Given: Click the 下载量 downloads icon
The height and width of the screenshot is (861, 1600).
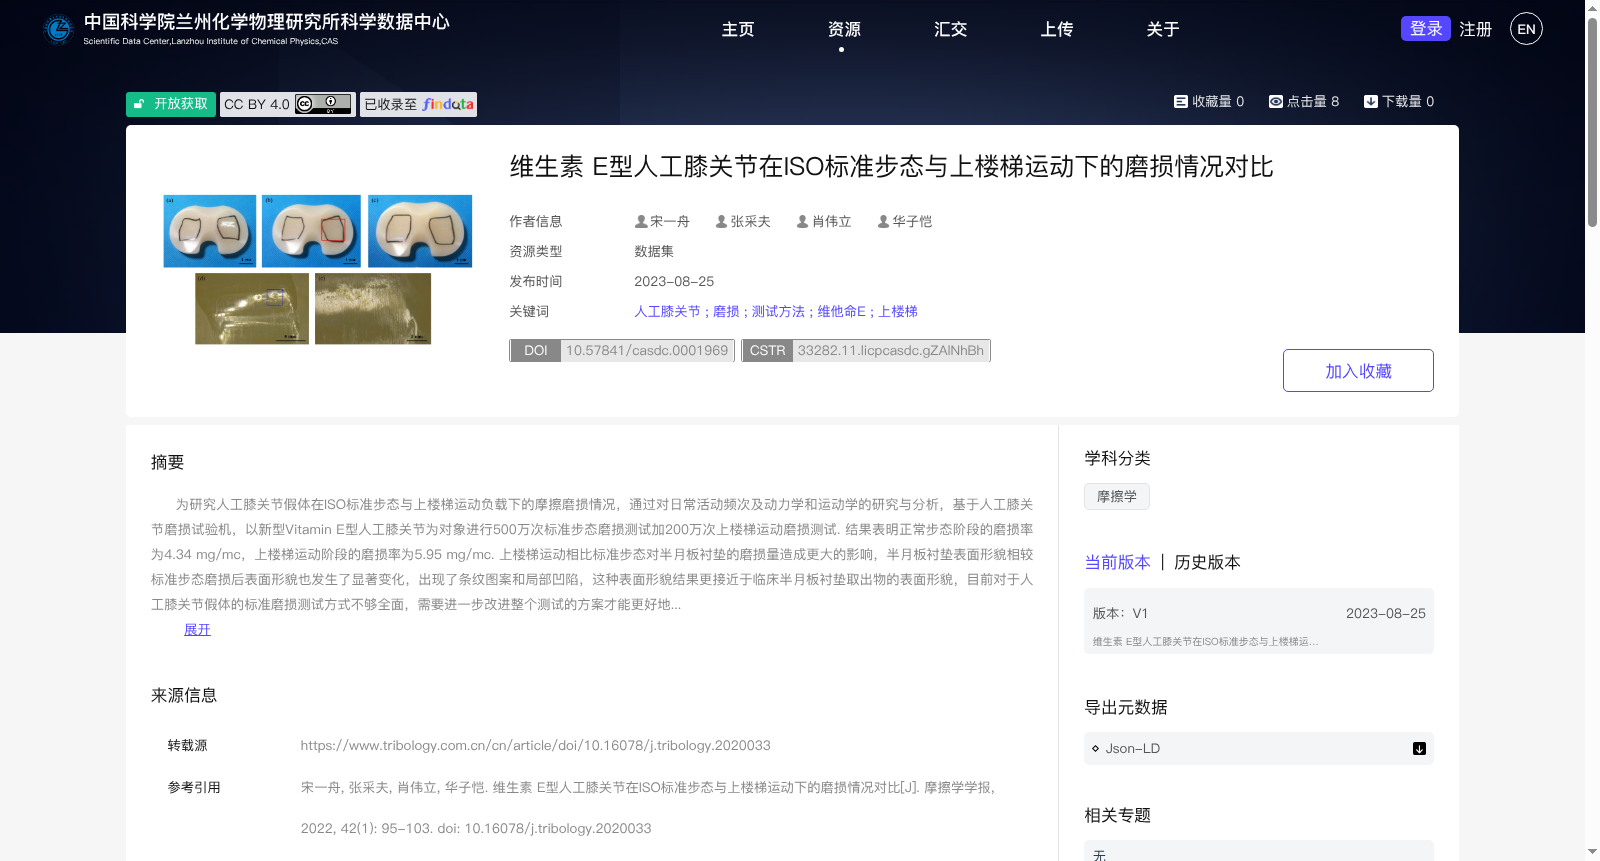Looking at the screenshot, I should click(x=1371, y=101).
